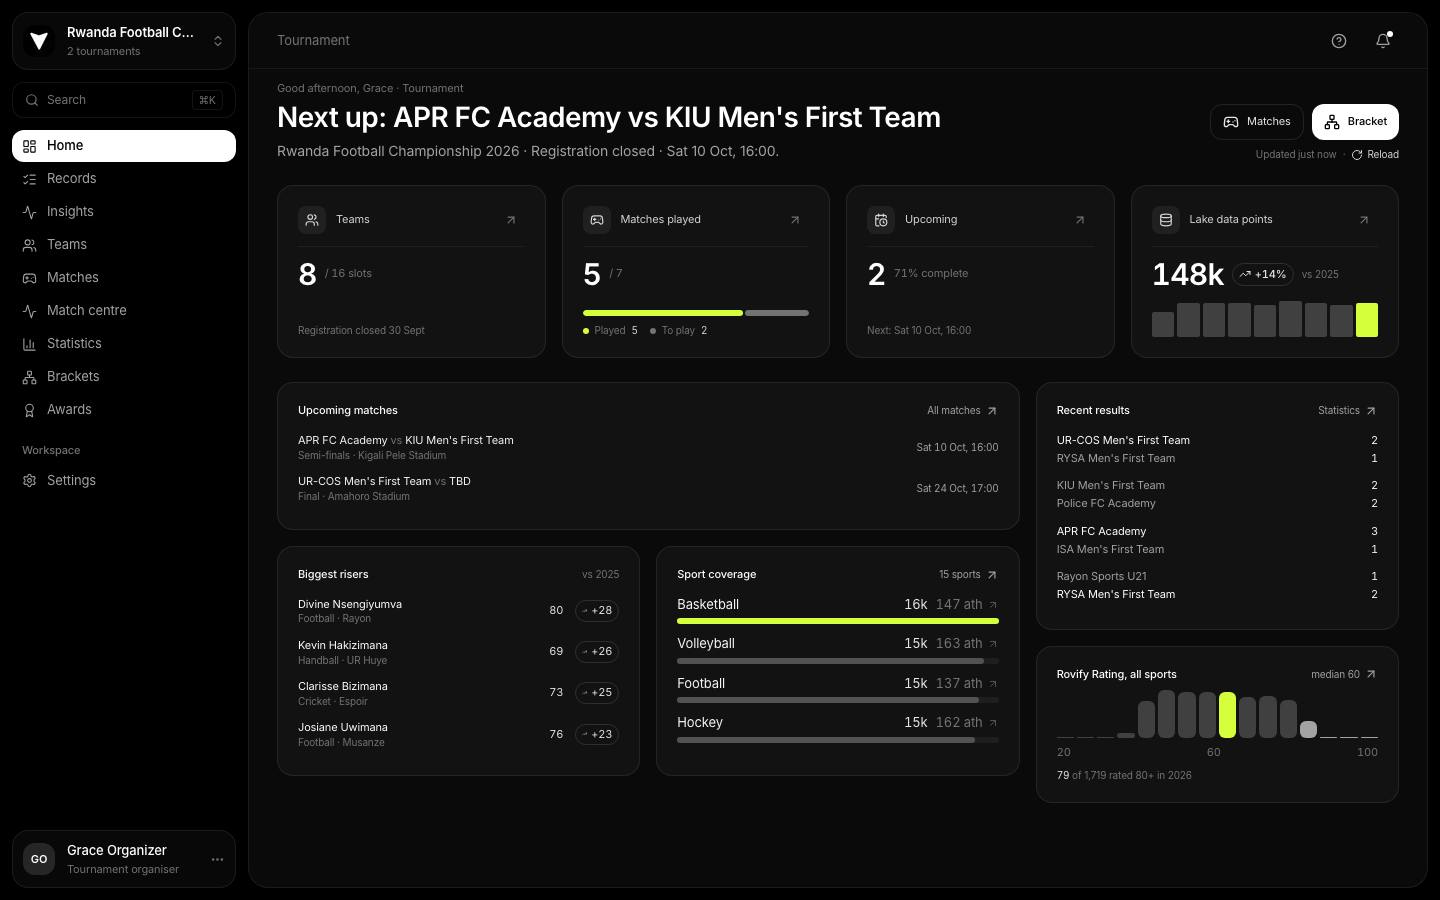Open Volleyball row arrow icon
The width and height of the screenshot is (1440, 900).
[x=993, y=644]
